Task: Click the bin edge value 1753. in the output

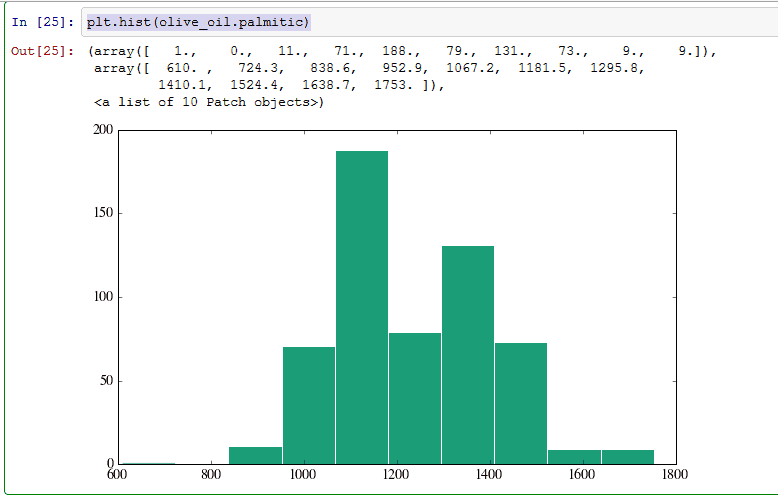Action: [393, 85]
